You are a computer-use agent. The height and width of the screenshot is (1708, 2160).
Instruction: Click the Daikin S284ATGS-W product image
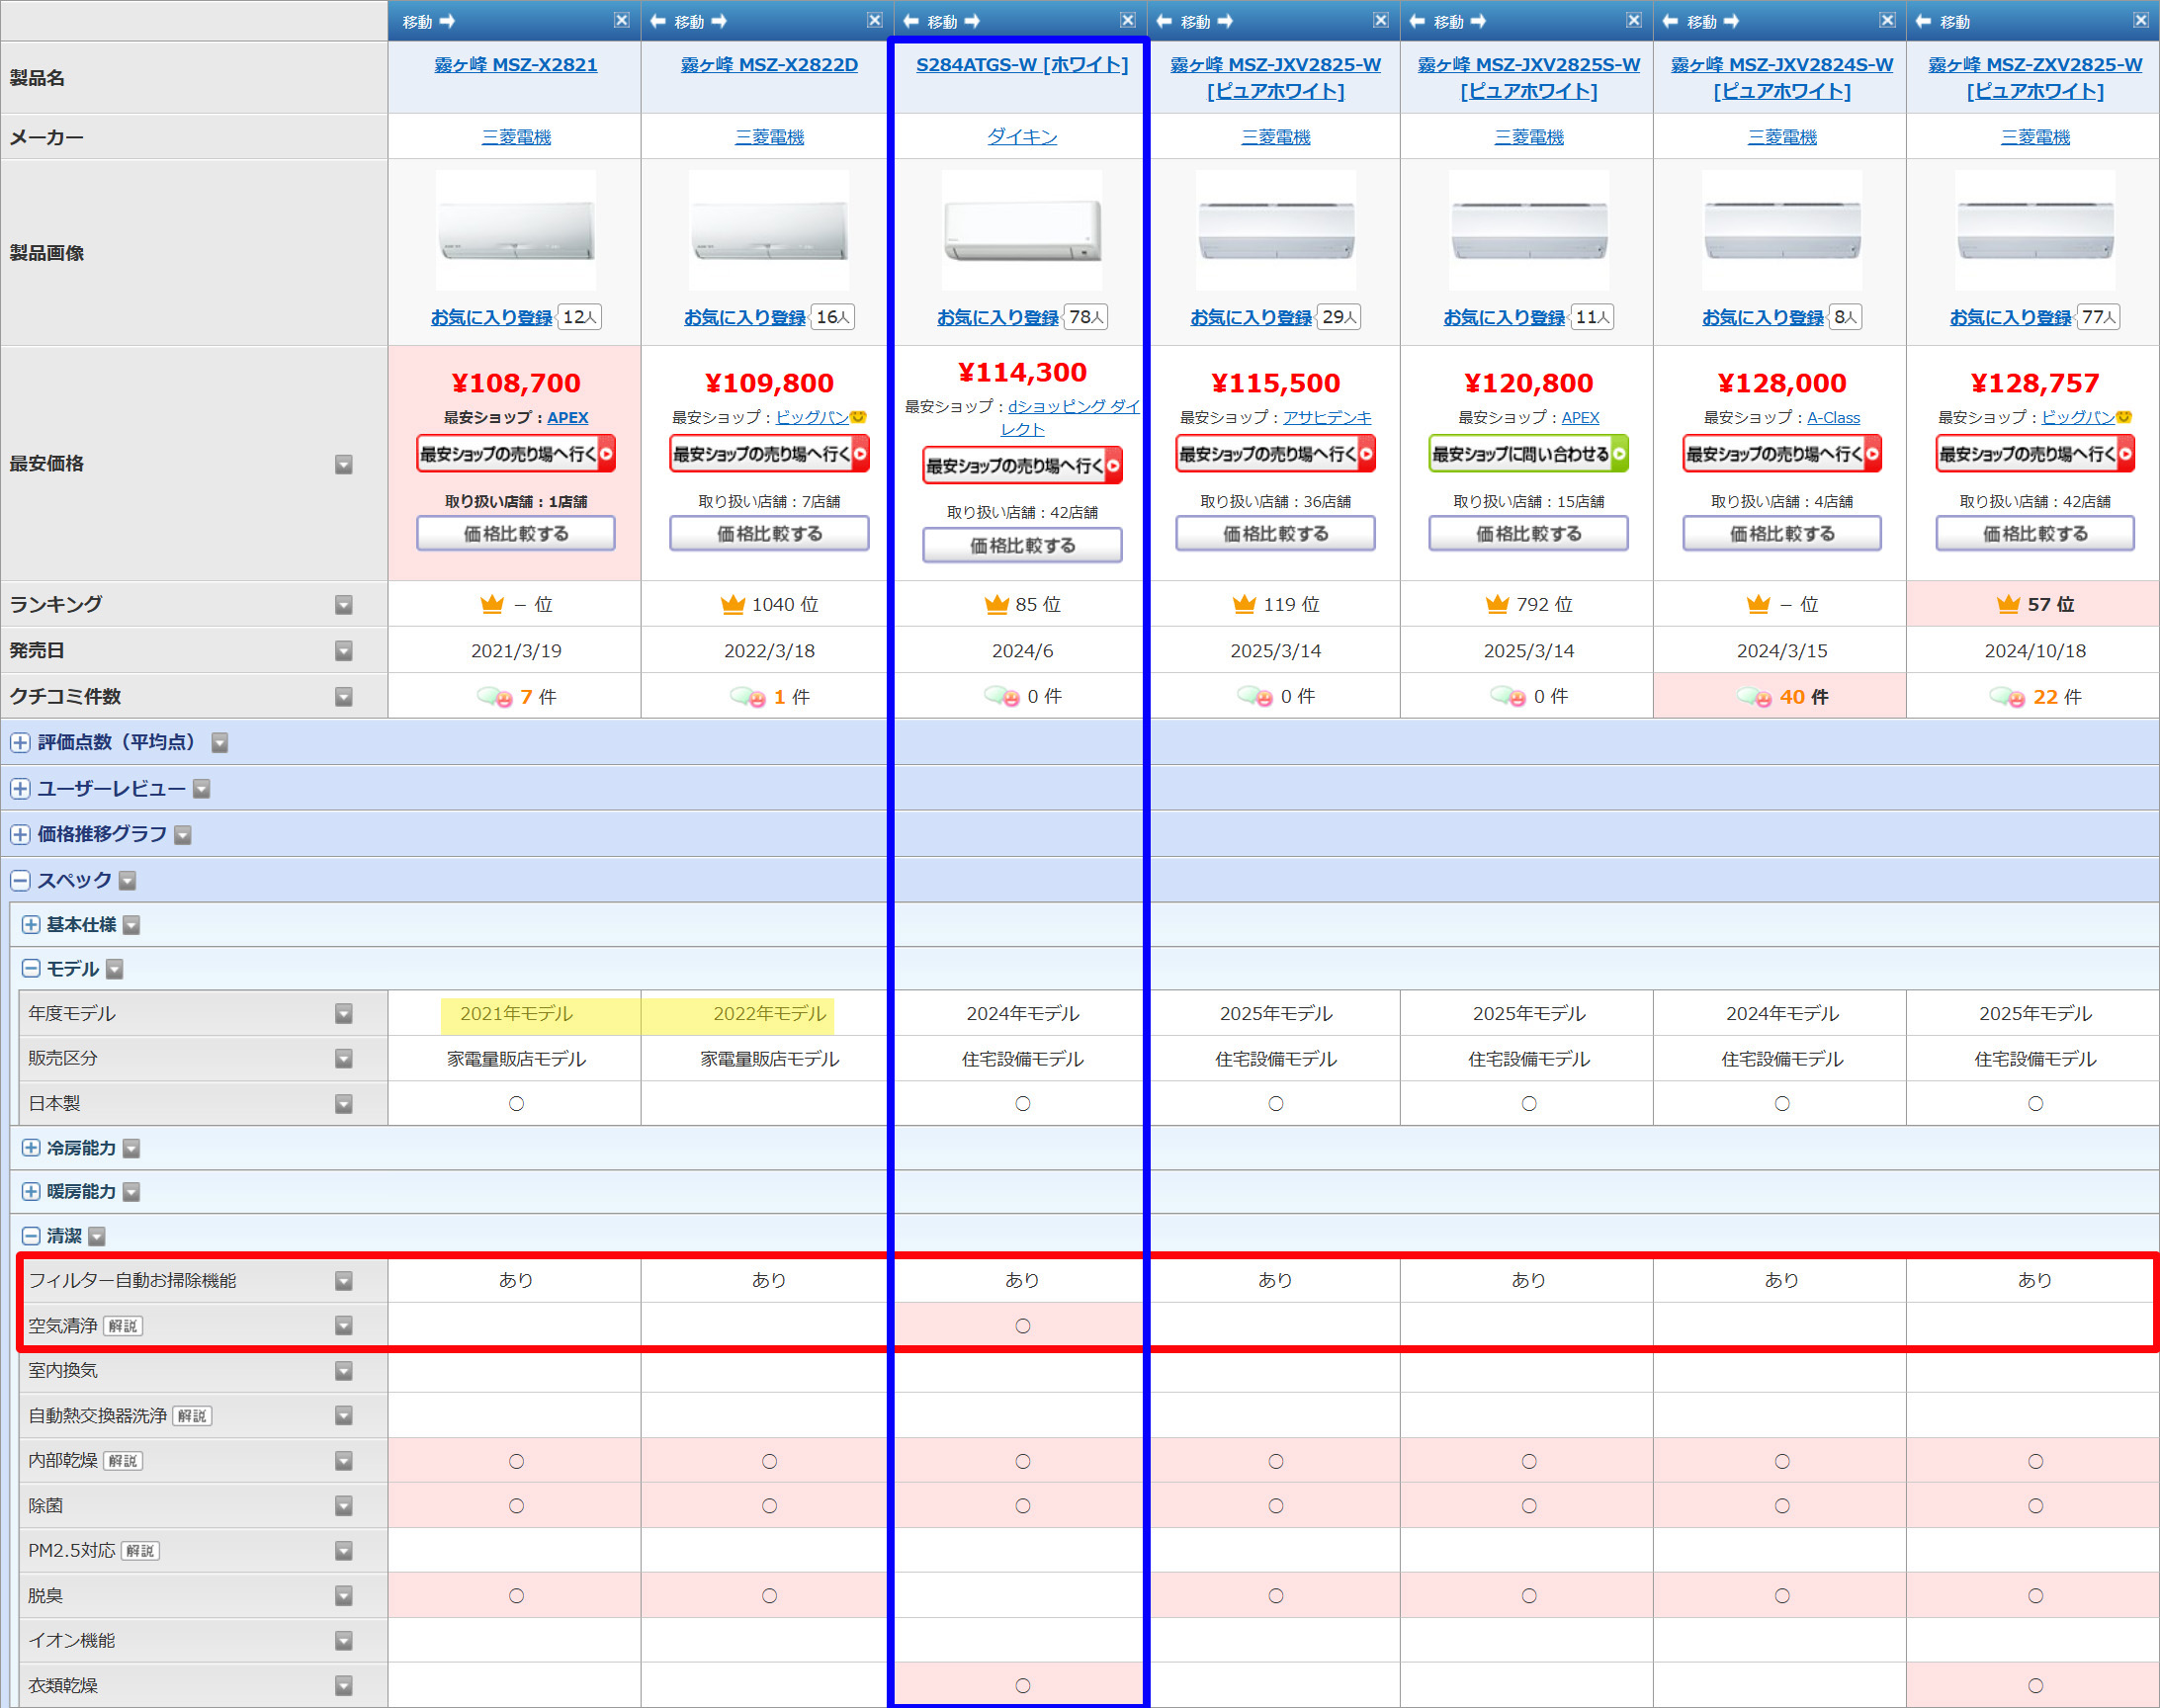tap(1021, 232)
